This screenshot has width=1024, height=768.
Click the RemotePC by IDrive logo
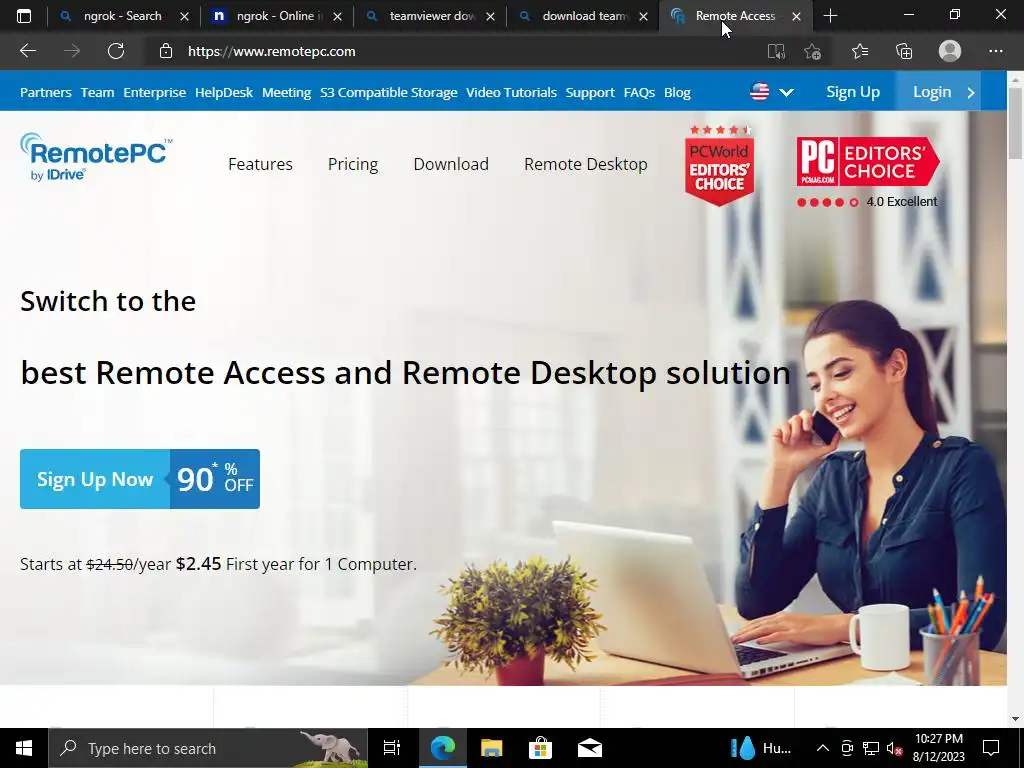click(x=96, y=157)
